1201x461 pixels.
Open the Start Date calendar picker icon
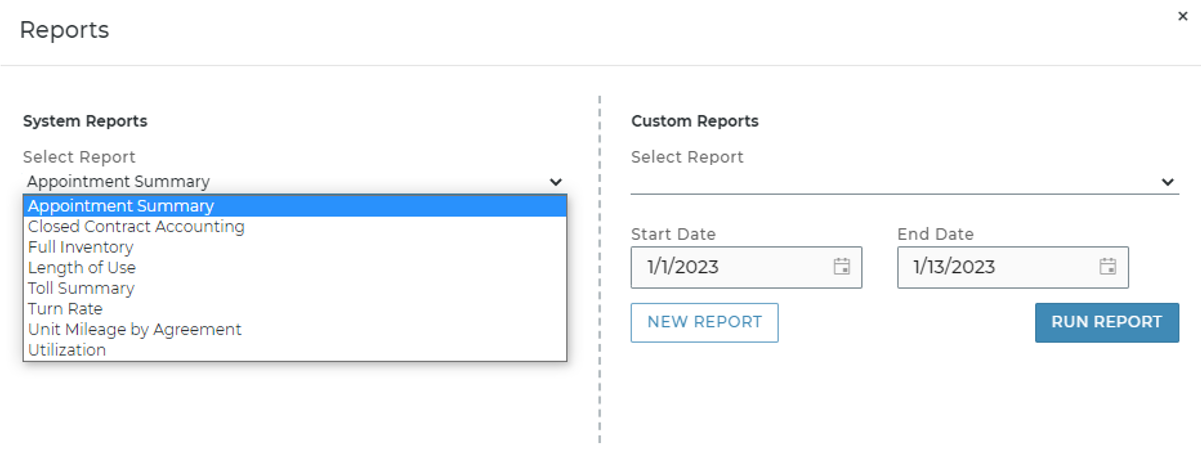click(x=842, y=267)
